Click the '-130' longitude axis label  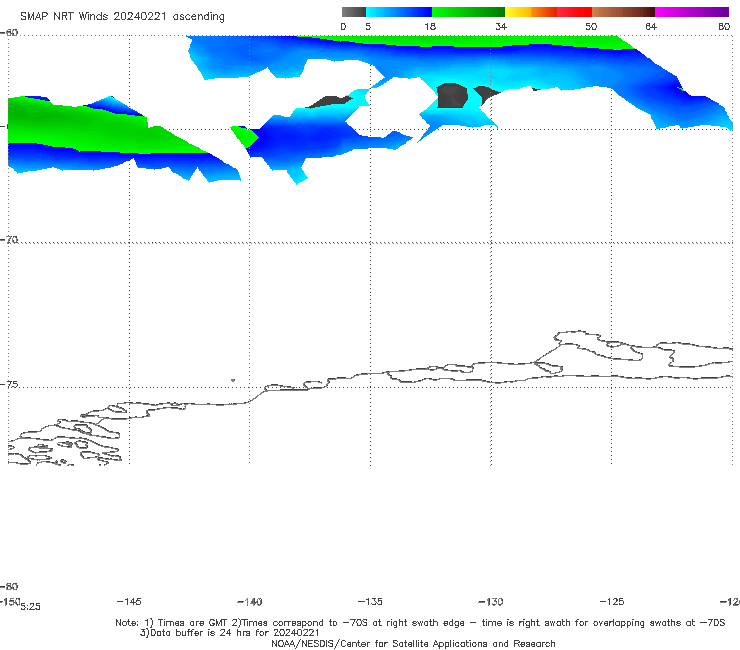491,601
